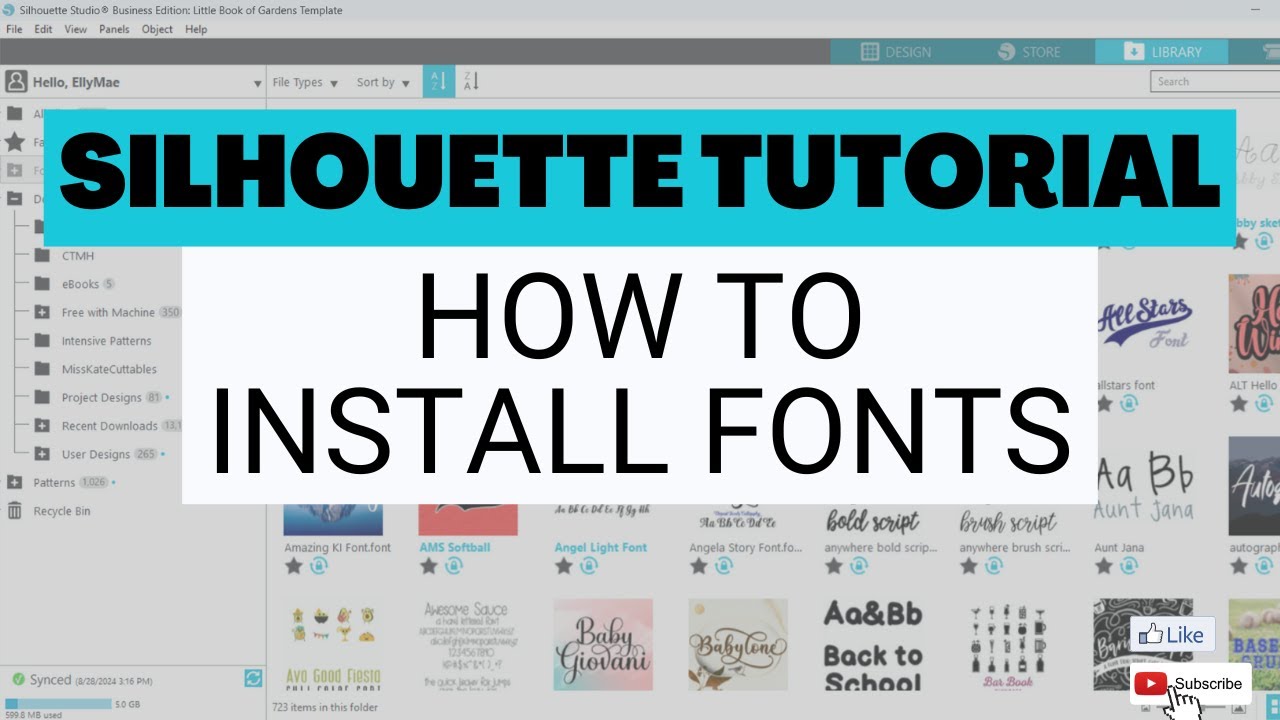Click the library Search field
Image resolution: width=1280 pixels, height=720 pixels.
coord(1215,82)
